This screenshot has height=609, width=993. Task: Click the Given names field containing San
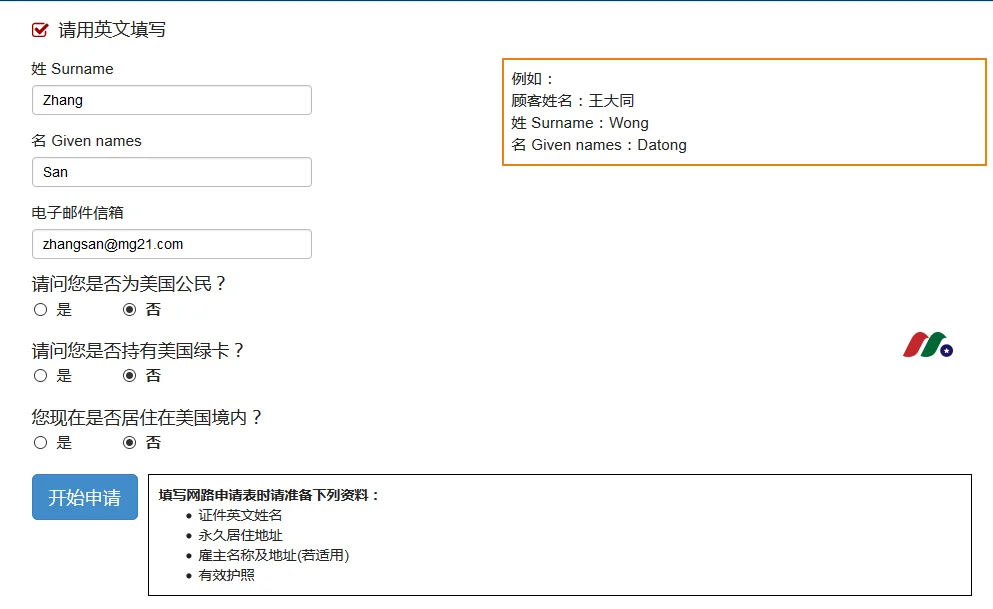point(172,172)
